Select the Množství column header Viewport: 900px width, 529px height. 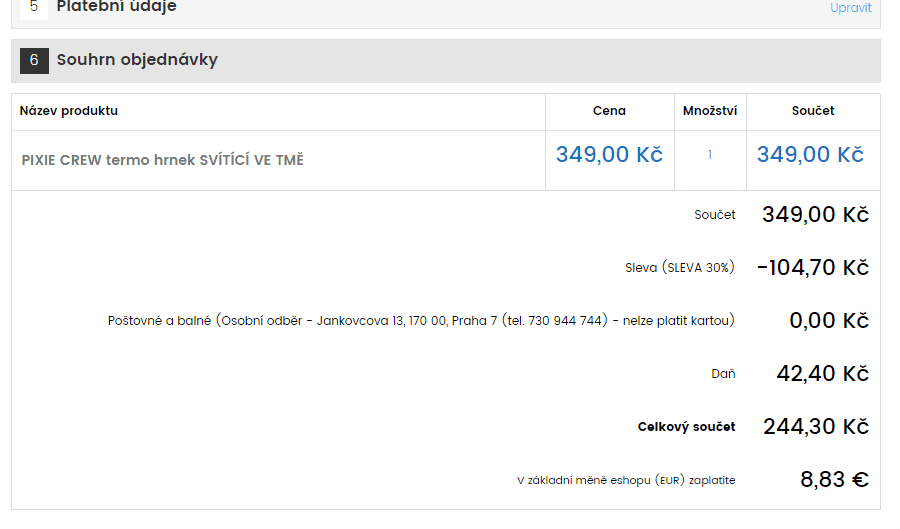point(710,111)
